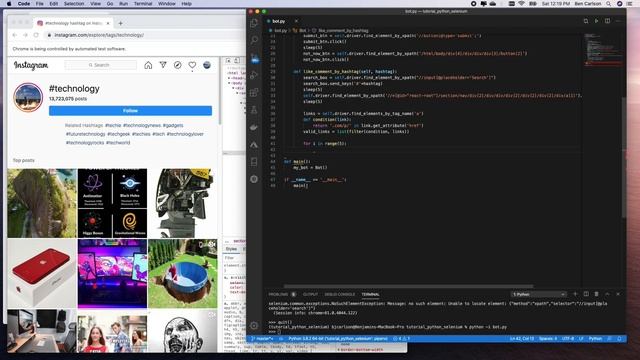Screen dimensions: 640x360
Task: Open the File menu
Action: coord(40,4)
